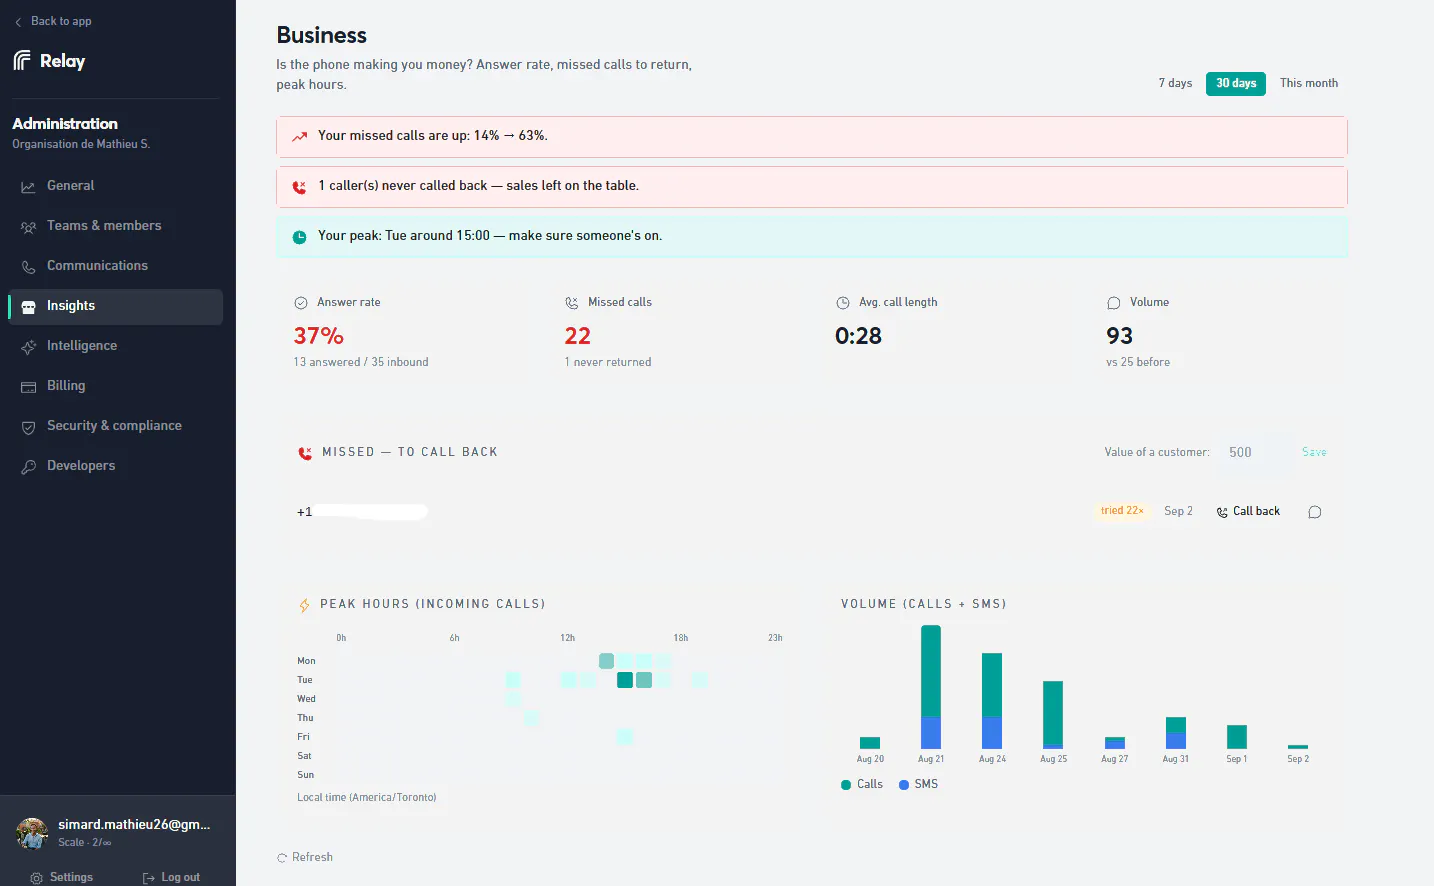This screenshot has width=1434, height=886.
Task: Click the Value of a customer field
Action: (x=1256, y=452)
